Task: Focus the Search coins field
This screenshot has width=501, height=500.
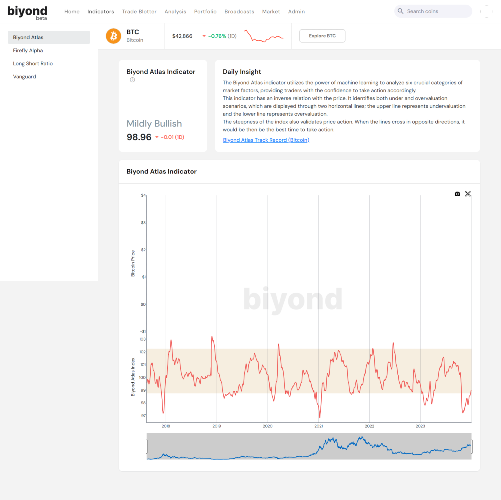Action: [x=433, y=11]
